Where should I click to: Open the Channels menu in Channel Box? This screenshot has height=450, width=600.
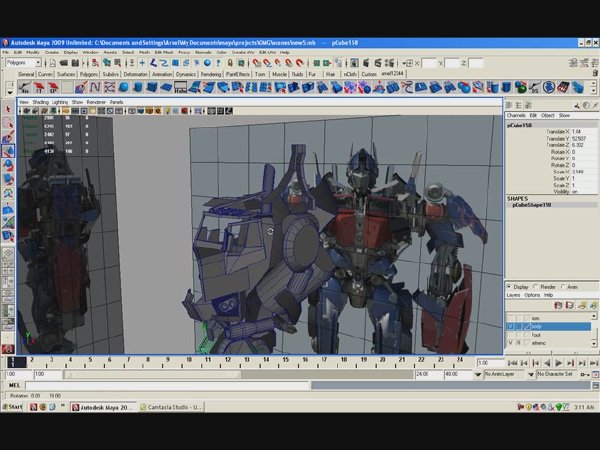(x=516, y=115)
